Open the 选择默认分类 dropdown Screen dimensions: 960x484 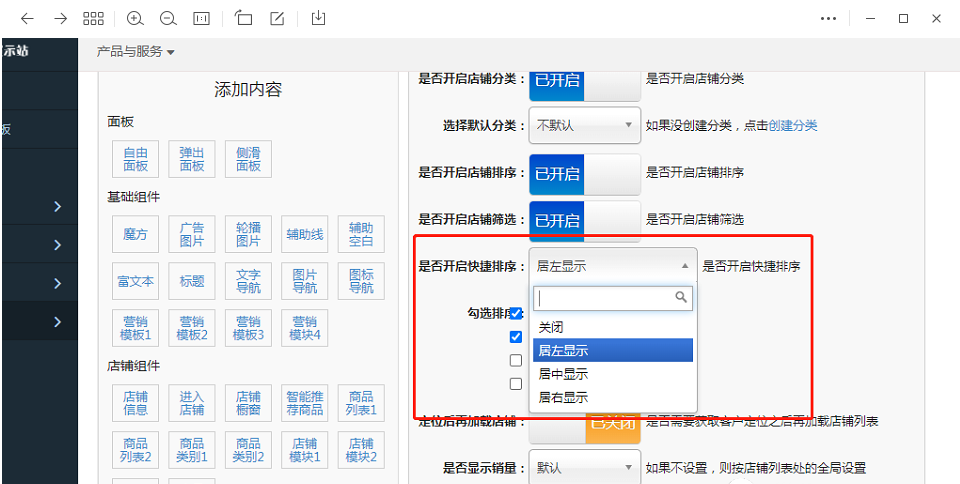point(584,126)
